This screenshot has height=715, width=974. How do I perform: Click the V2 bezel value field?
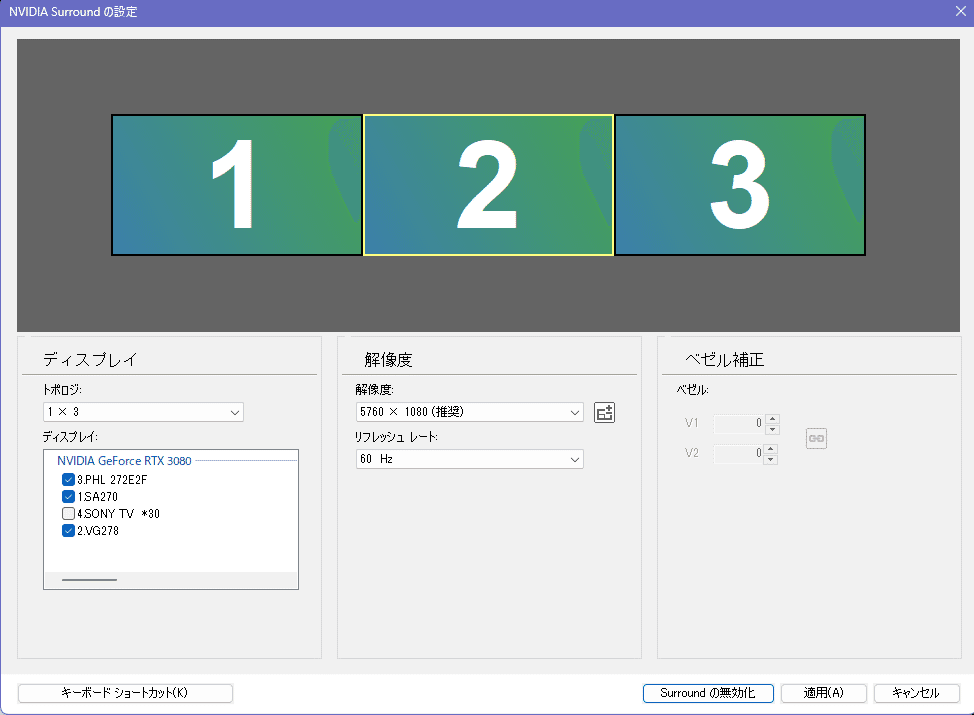pyautogui.click(x=739, y=453)
